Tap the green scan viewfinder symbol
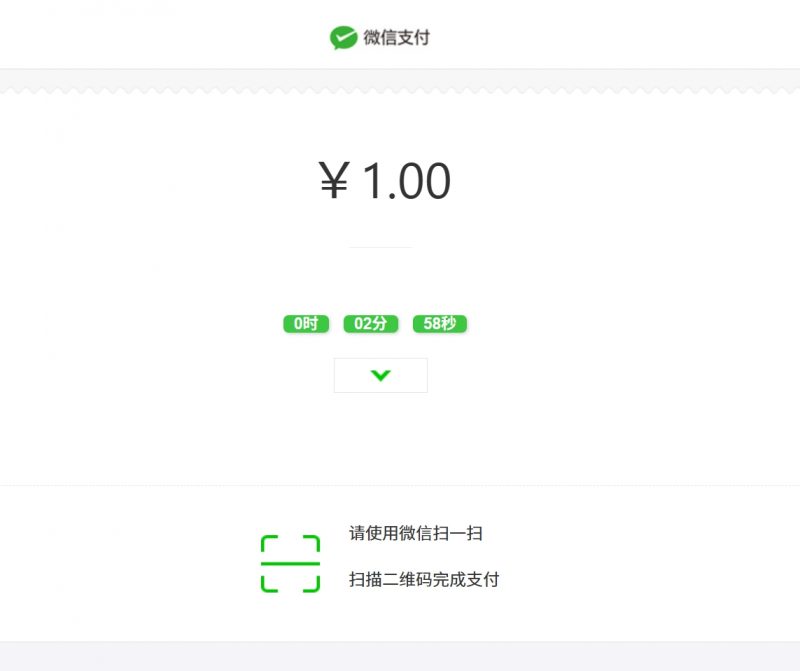The width and height of the screenshot is (800, 671). click(288, 559)
